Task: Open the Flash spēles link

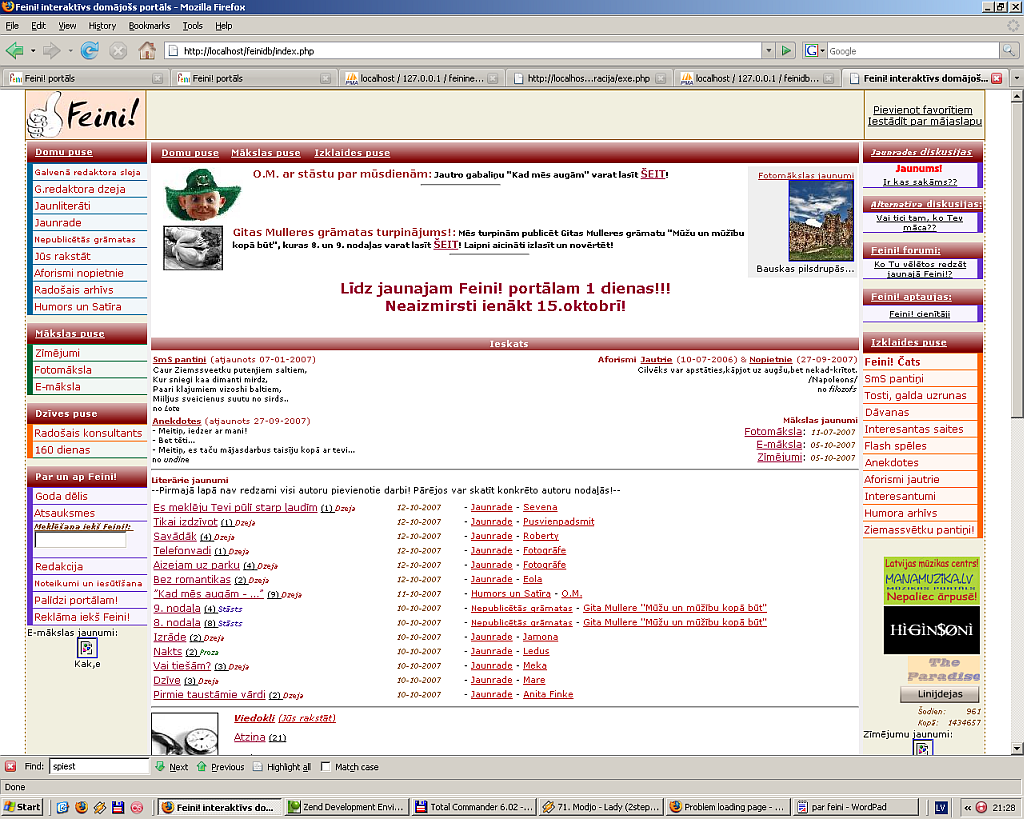Action: pos(895,446)
